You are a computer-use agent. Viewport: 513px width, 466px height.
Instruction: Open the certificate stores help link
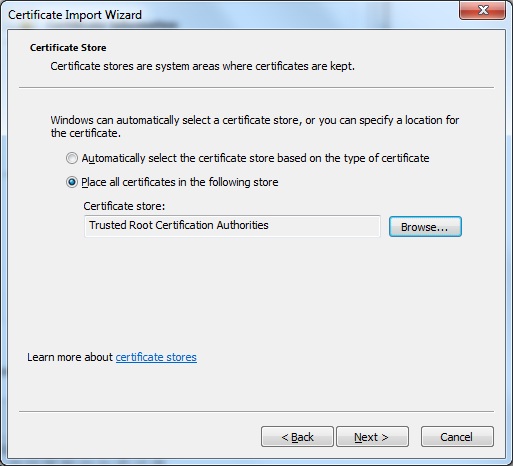click(156, 357)
